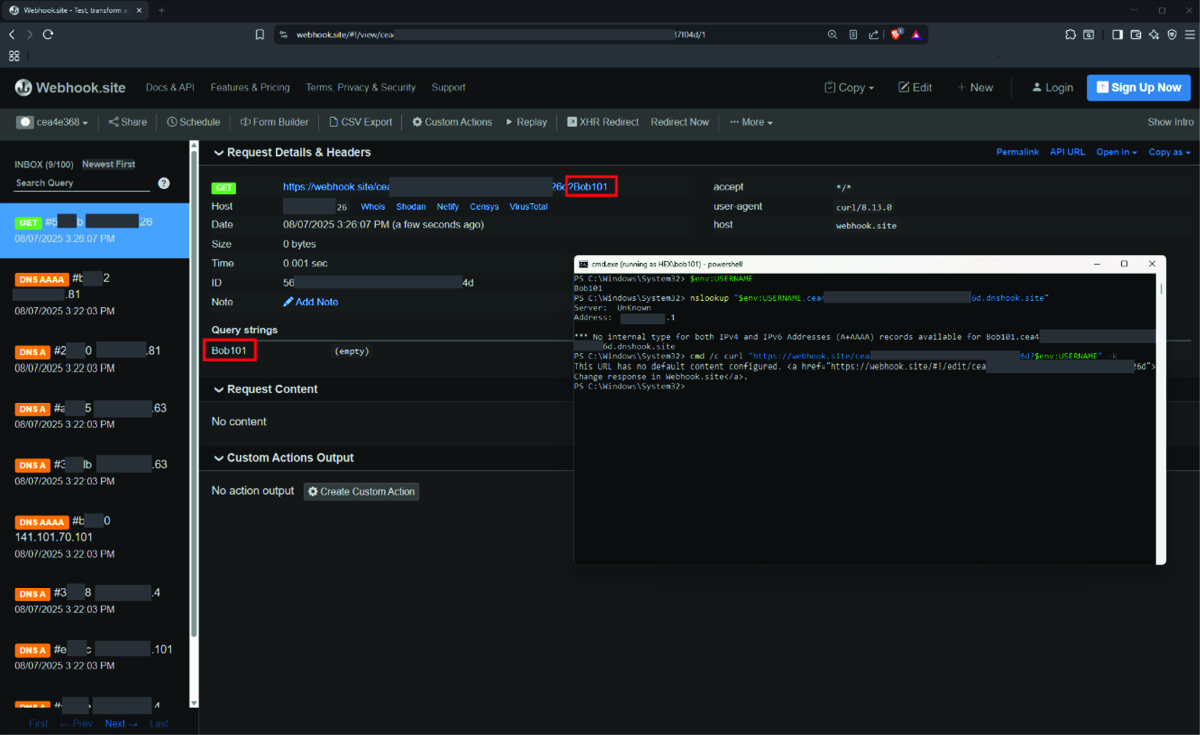The image size is (1200, 735).
Task: Expand the Open in dropdown
Action: click(1117, 152)
